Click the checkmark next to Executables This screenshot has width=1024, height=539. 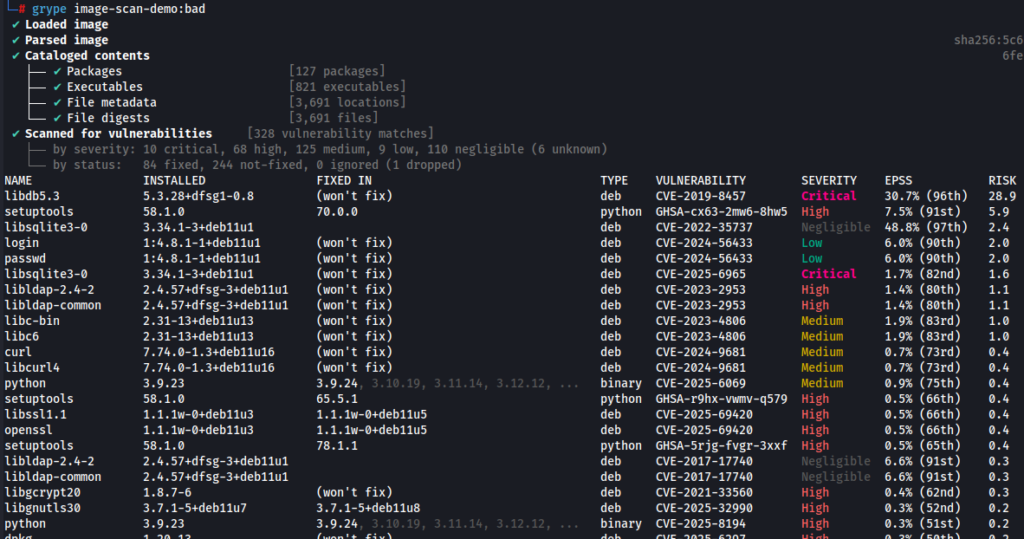click(x=57, y=87)
